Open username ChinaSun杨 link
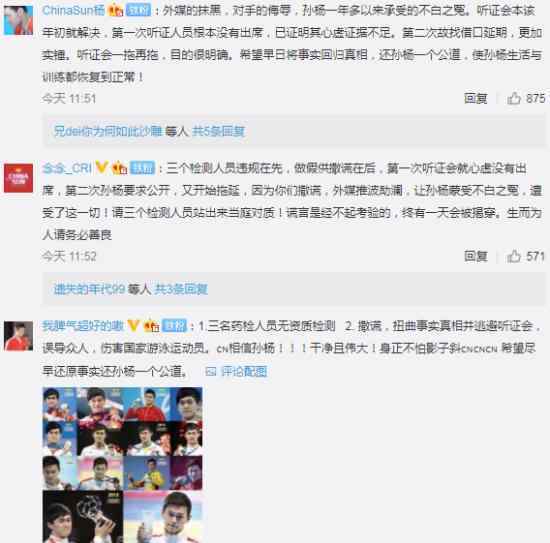This screenshot has width=550, height=543. pyautogui.click(x=74, y=10)
